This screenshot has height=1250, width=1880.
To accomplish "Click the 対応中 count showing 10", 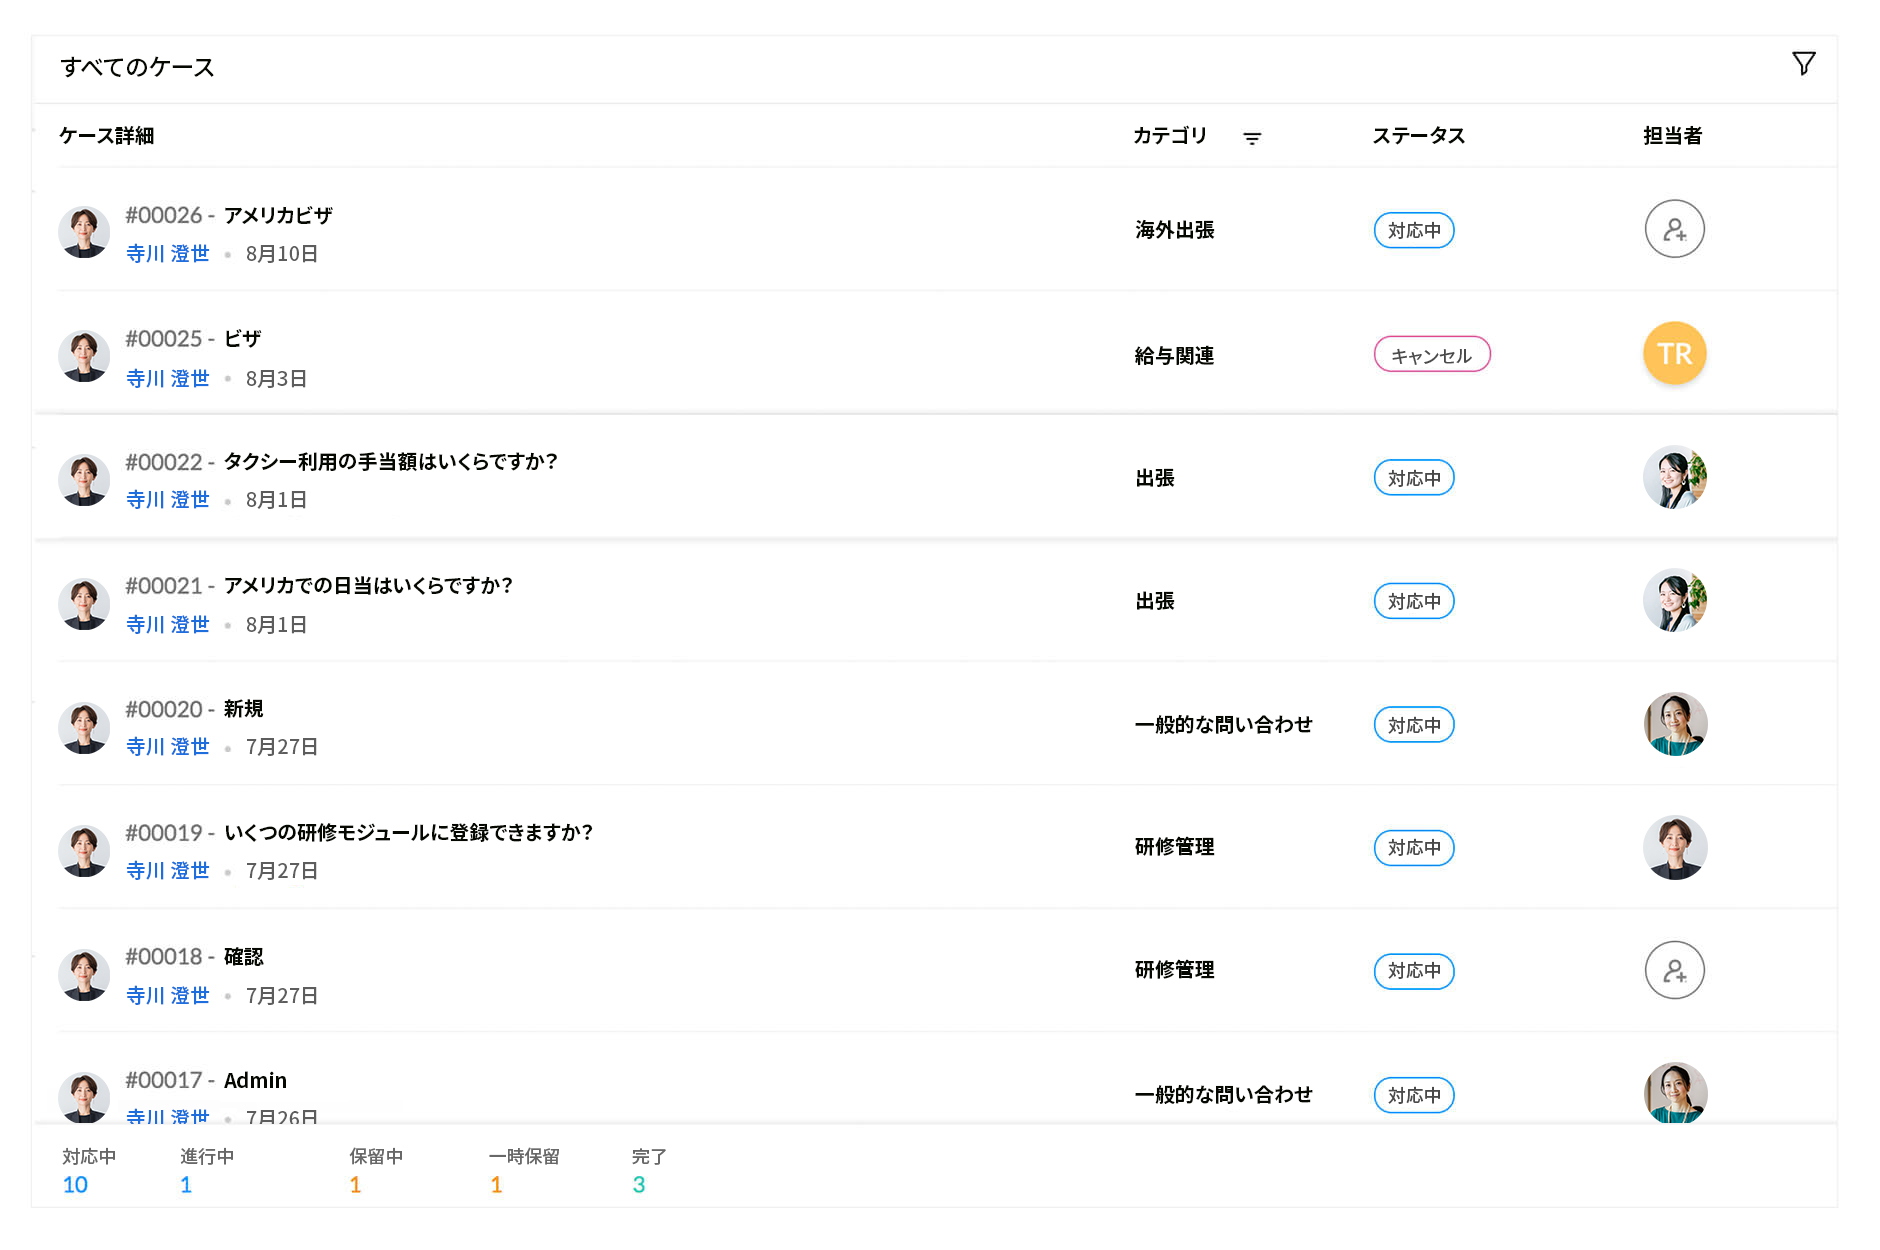I will (x=75, y=1184).
